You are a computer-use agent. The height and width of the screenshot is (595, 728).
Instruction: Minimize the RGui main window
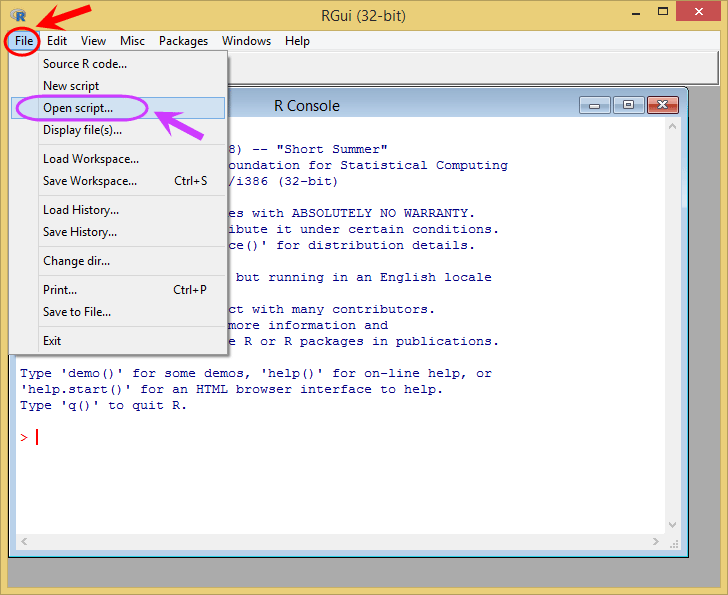[636, 13]
